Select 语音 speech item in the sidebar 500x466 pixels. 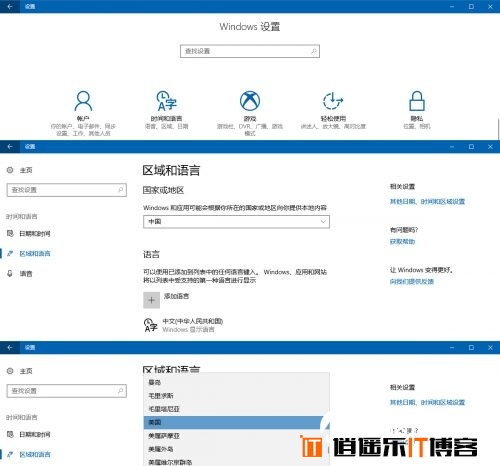tap(26, 274)
